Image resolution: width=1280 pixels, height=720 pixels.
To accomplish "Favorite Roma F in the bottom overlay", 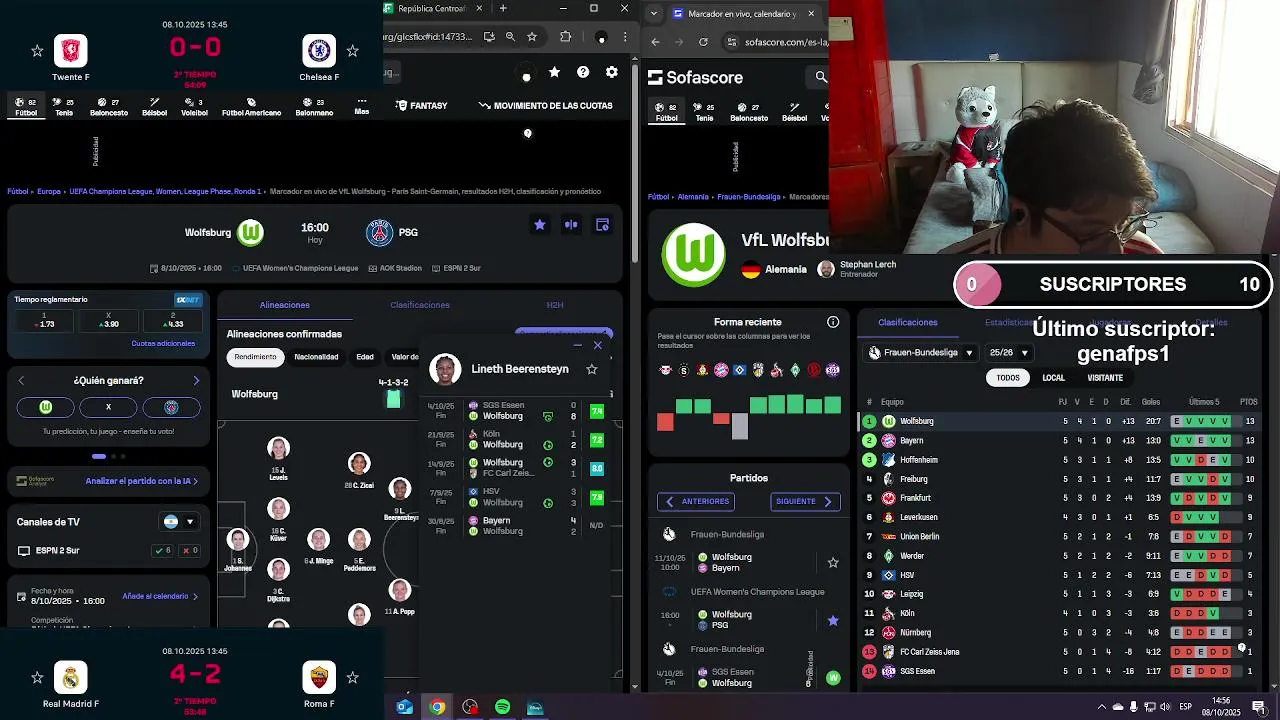I will click(x=352, y=678).
